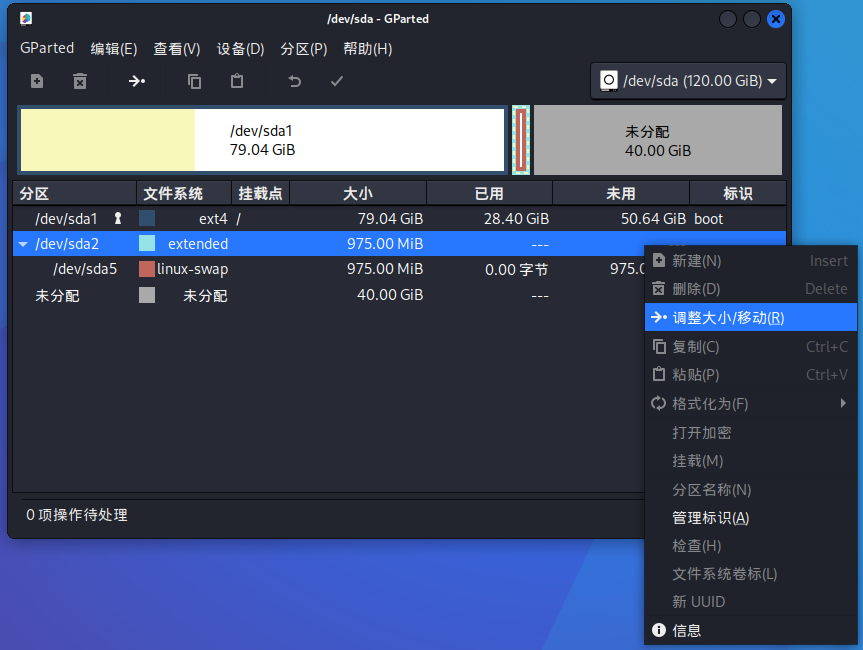Click the 挂载点 column header

pyautogui.click(x=260, y=193)
